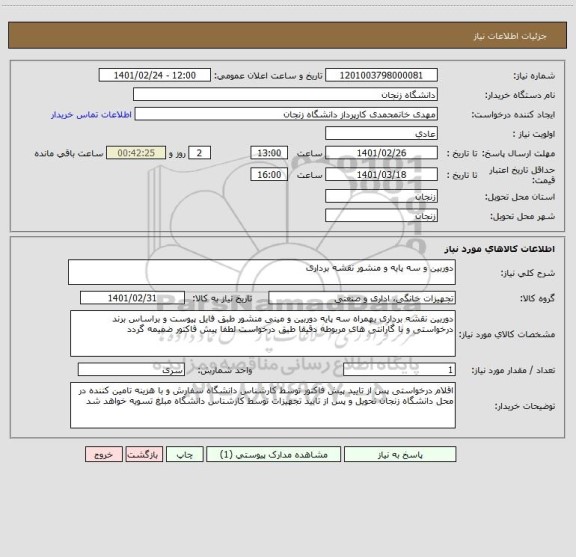Click the 'جزئیات اطلاعات نیاز' header title
This screenshot has height=557, width=576.
[x=510, y=36]
